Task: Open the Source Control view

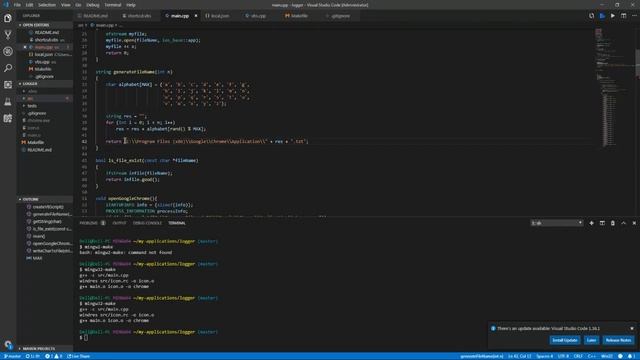Action: click(x=8, y=35)
